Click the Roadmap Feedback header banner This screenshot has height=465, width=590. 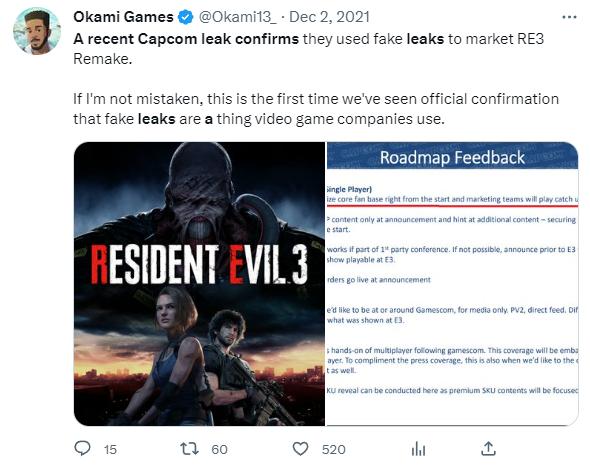coord(452,156)
